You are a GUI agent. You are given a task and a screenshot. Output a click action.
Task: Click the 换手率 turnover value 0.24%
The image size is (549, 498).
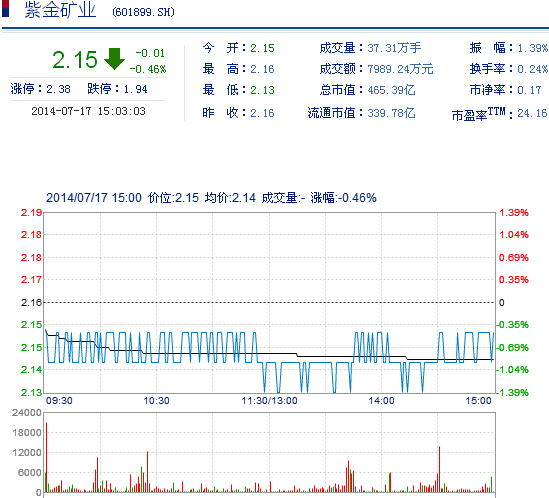pyautogui.click(x=533, y=69)
